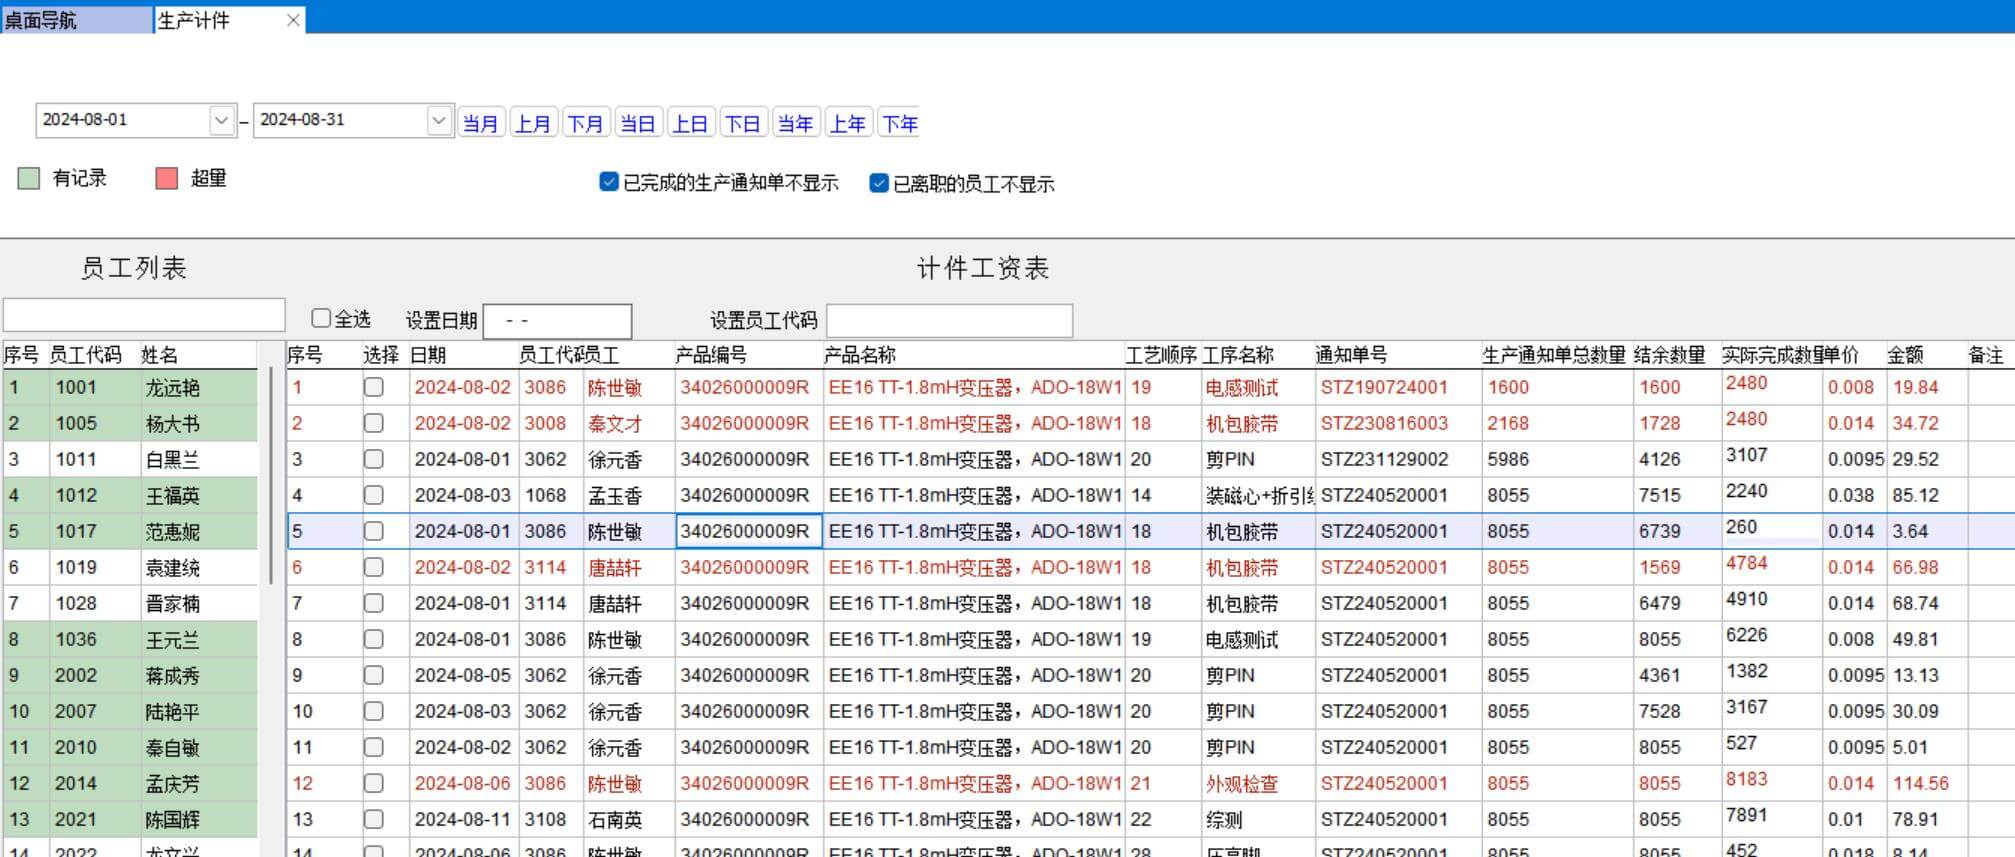Jump to previous month with 上月
The image size is (2015, 857).
(532, 123)
